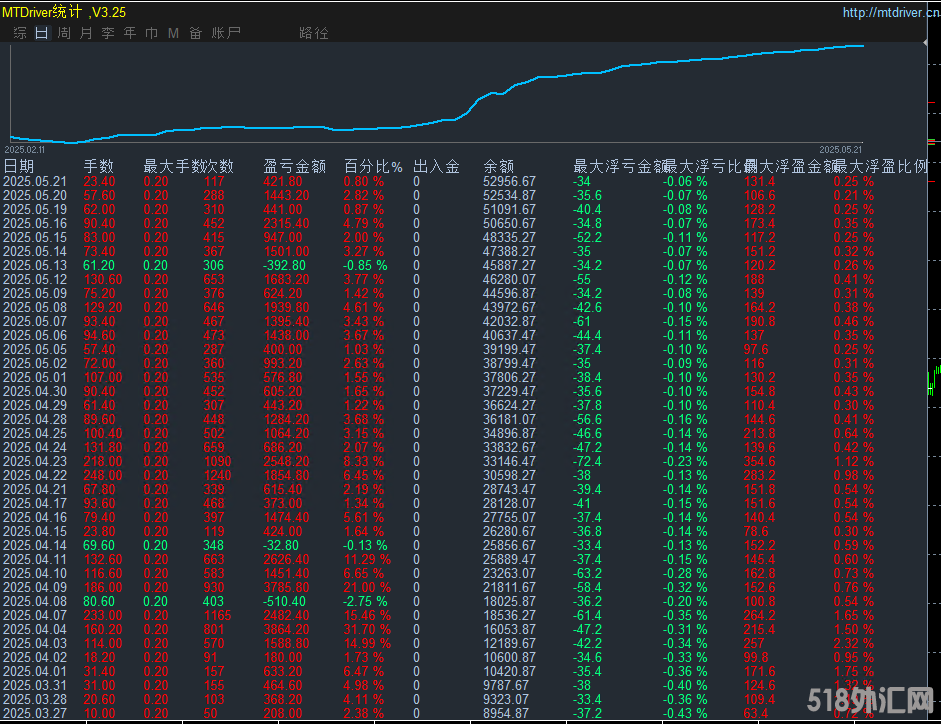Click the 盈亏金额 column header

295,166
